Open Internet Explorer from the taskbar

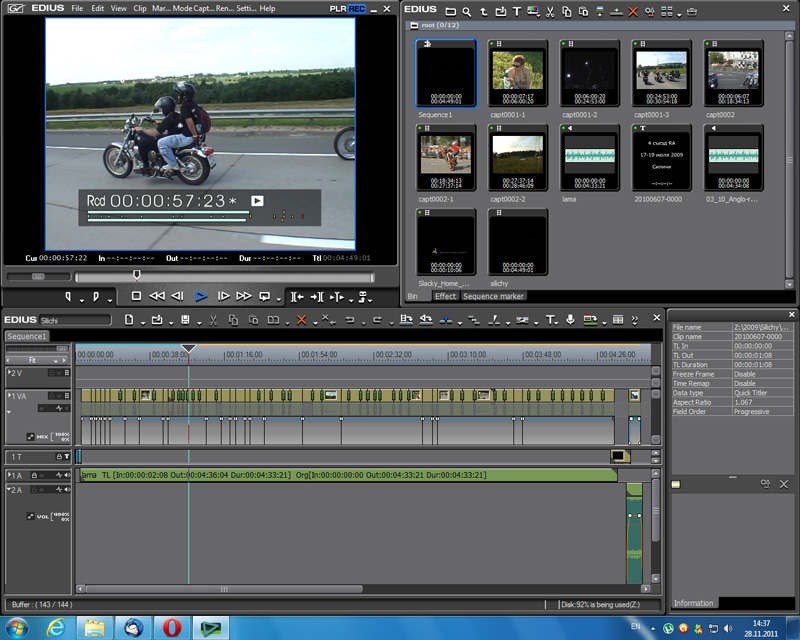(x=56, y=627)
